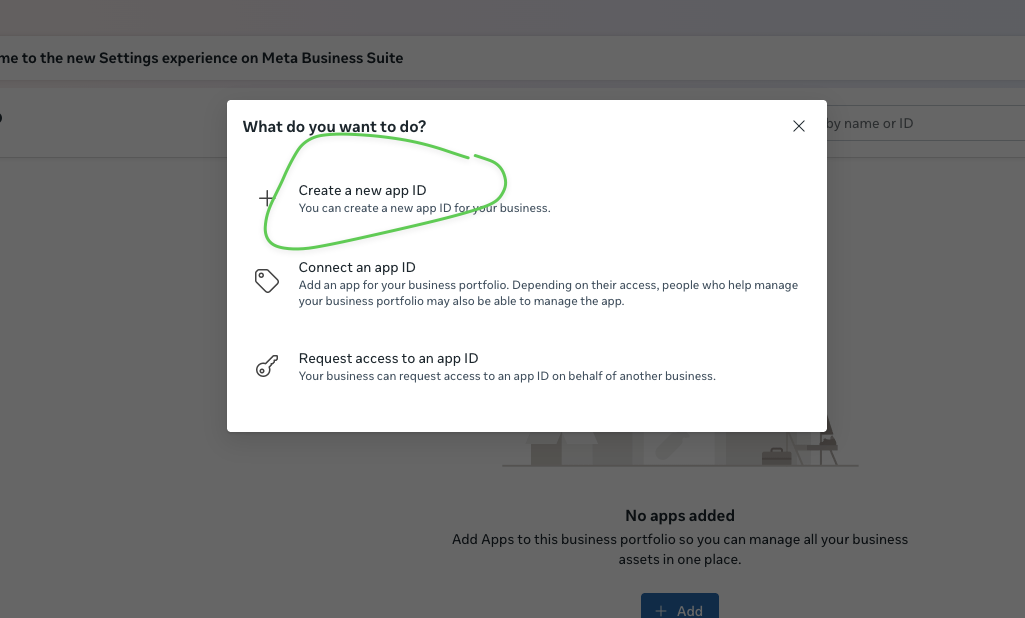
Task: Click the search field labeled by name or ID
Action: coord(920,122)
